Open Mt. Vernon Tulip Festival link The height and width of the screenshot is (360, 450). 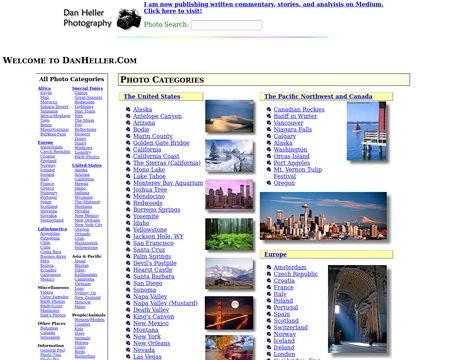tap(298, 173)
